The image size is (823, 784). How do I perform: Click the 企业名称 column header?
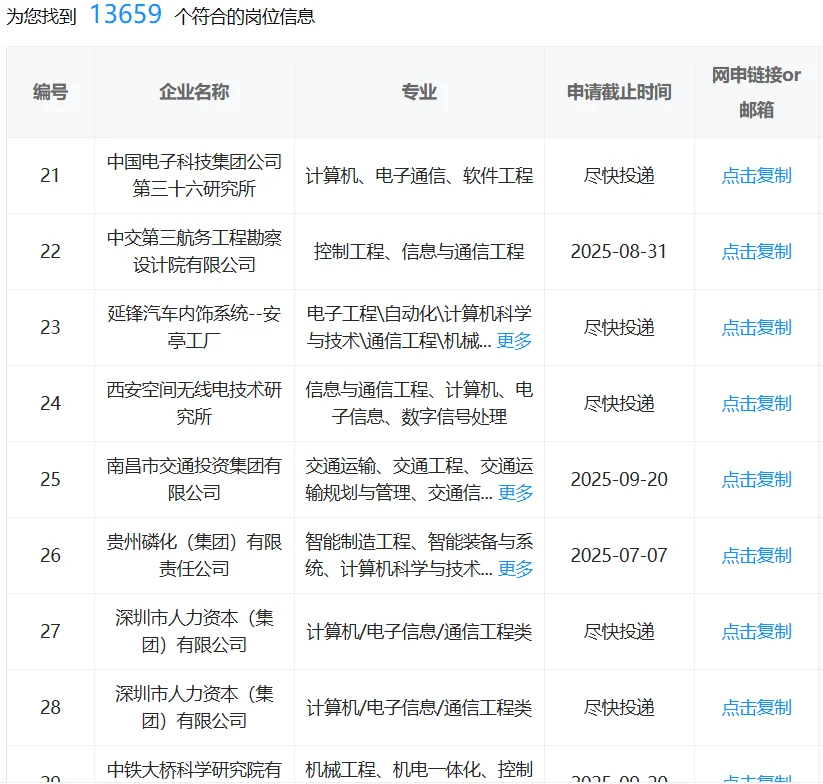(194, 92)
